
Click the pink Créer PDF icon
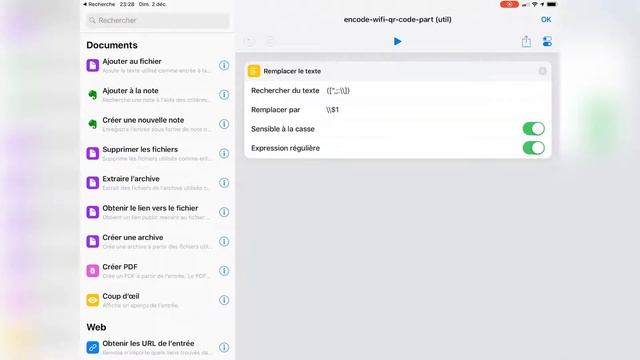click(x=93, y=271)
